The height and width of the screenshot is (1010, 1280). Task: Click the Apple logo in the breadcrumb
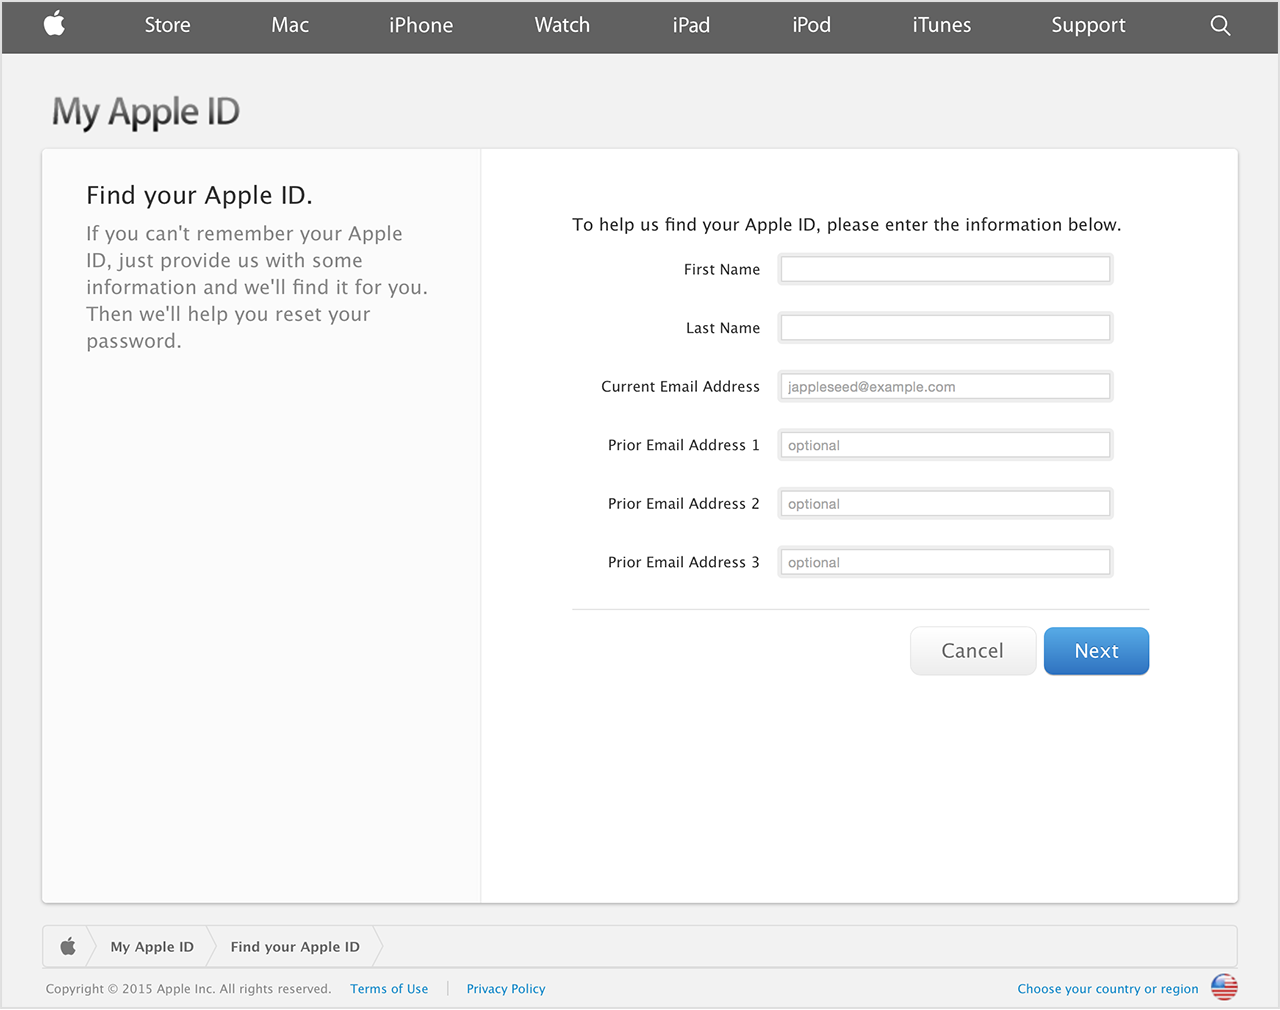coord(68,946)
